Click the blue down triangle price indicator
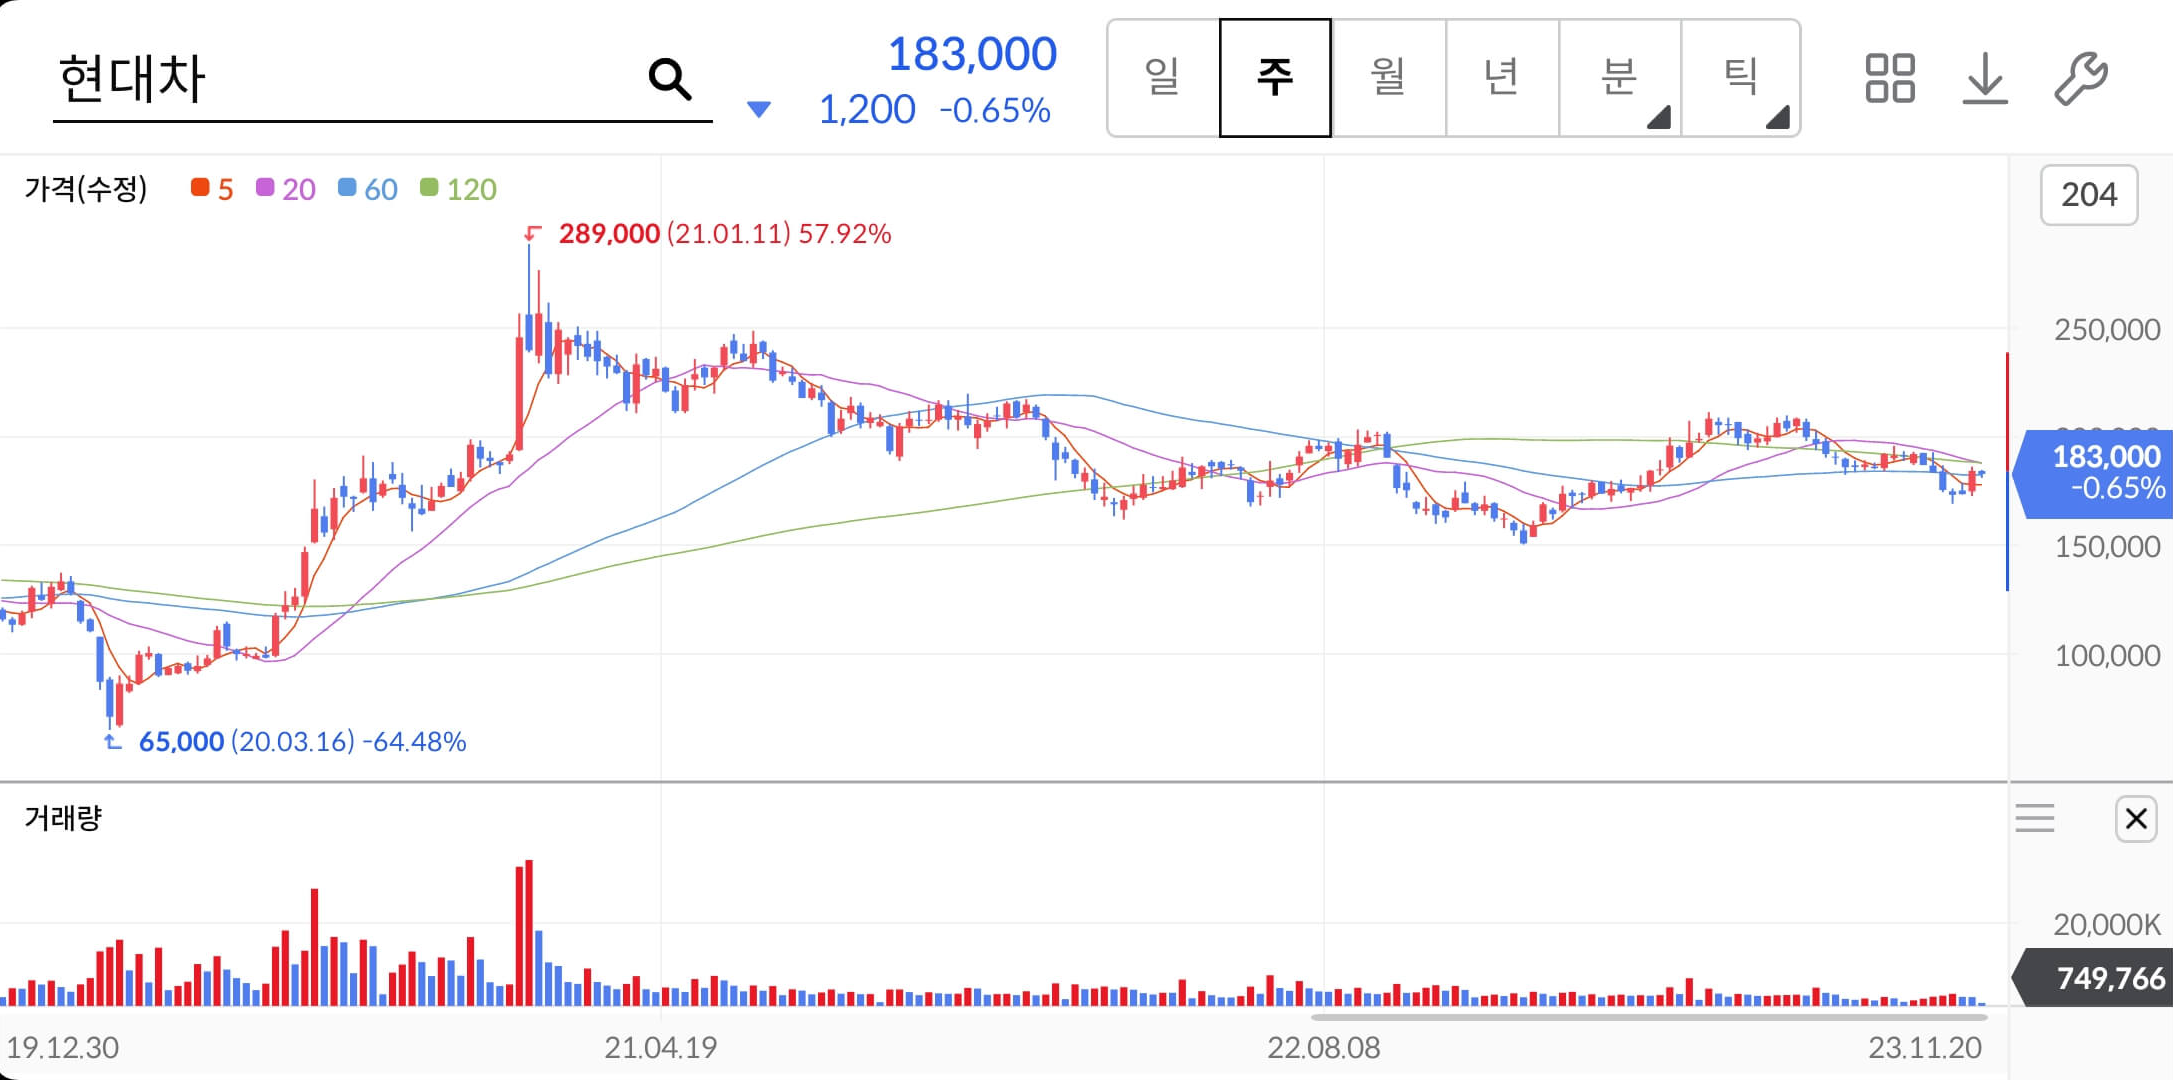The image size is (2173, 1080). (x=759, y=109)
